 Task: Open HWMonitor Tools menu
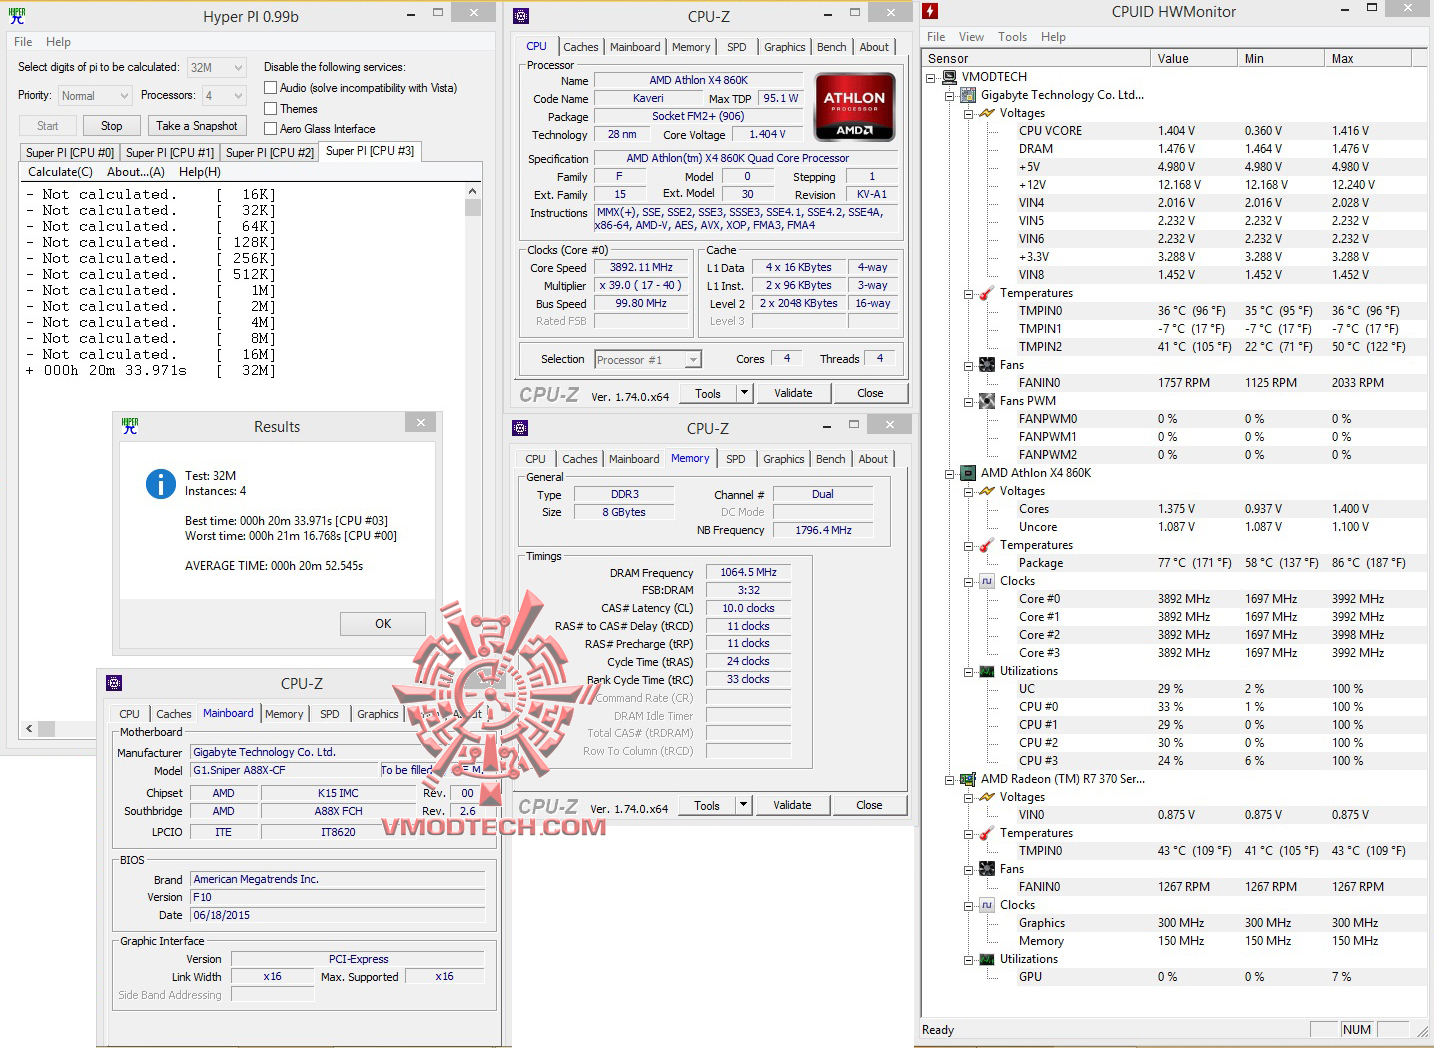pyautogui.click(x=1012, y=37)
